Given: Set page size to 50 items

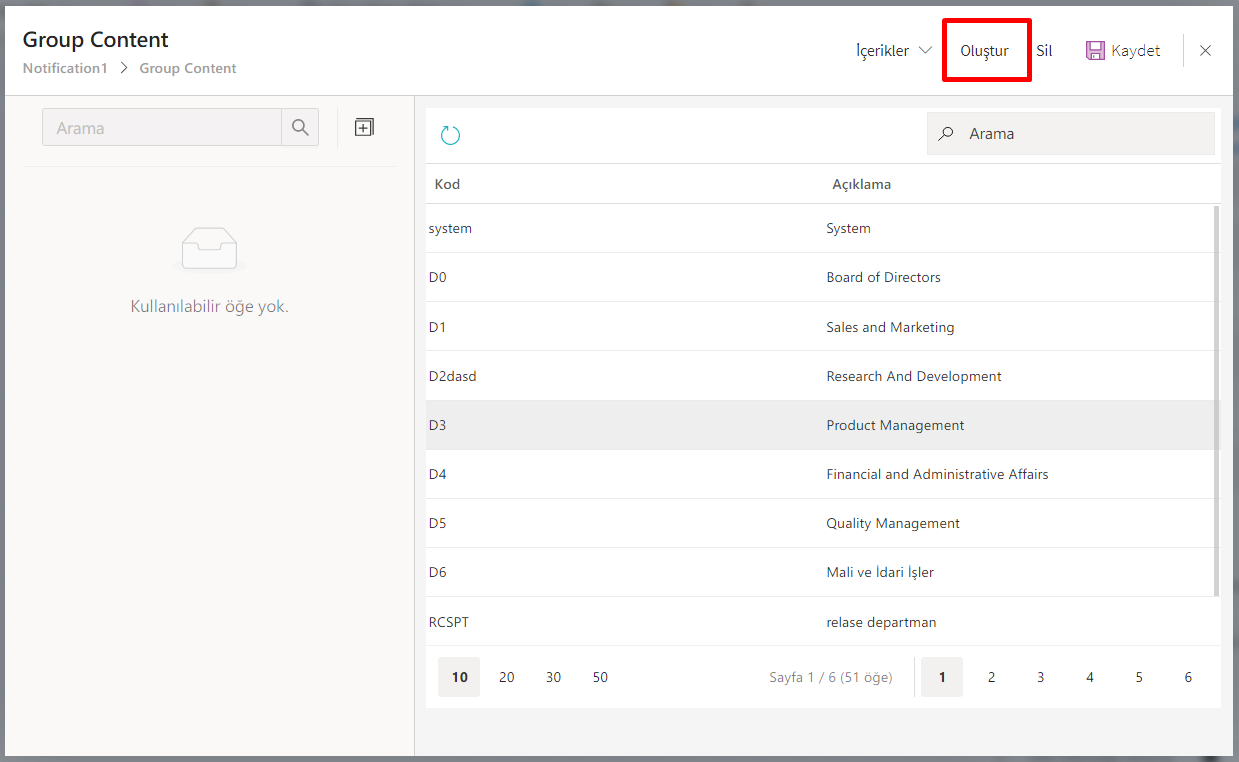Looking at the screenshot, I should 600,677.
